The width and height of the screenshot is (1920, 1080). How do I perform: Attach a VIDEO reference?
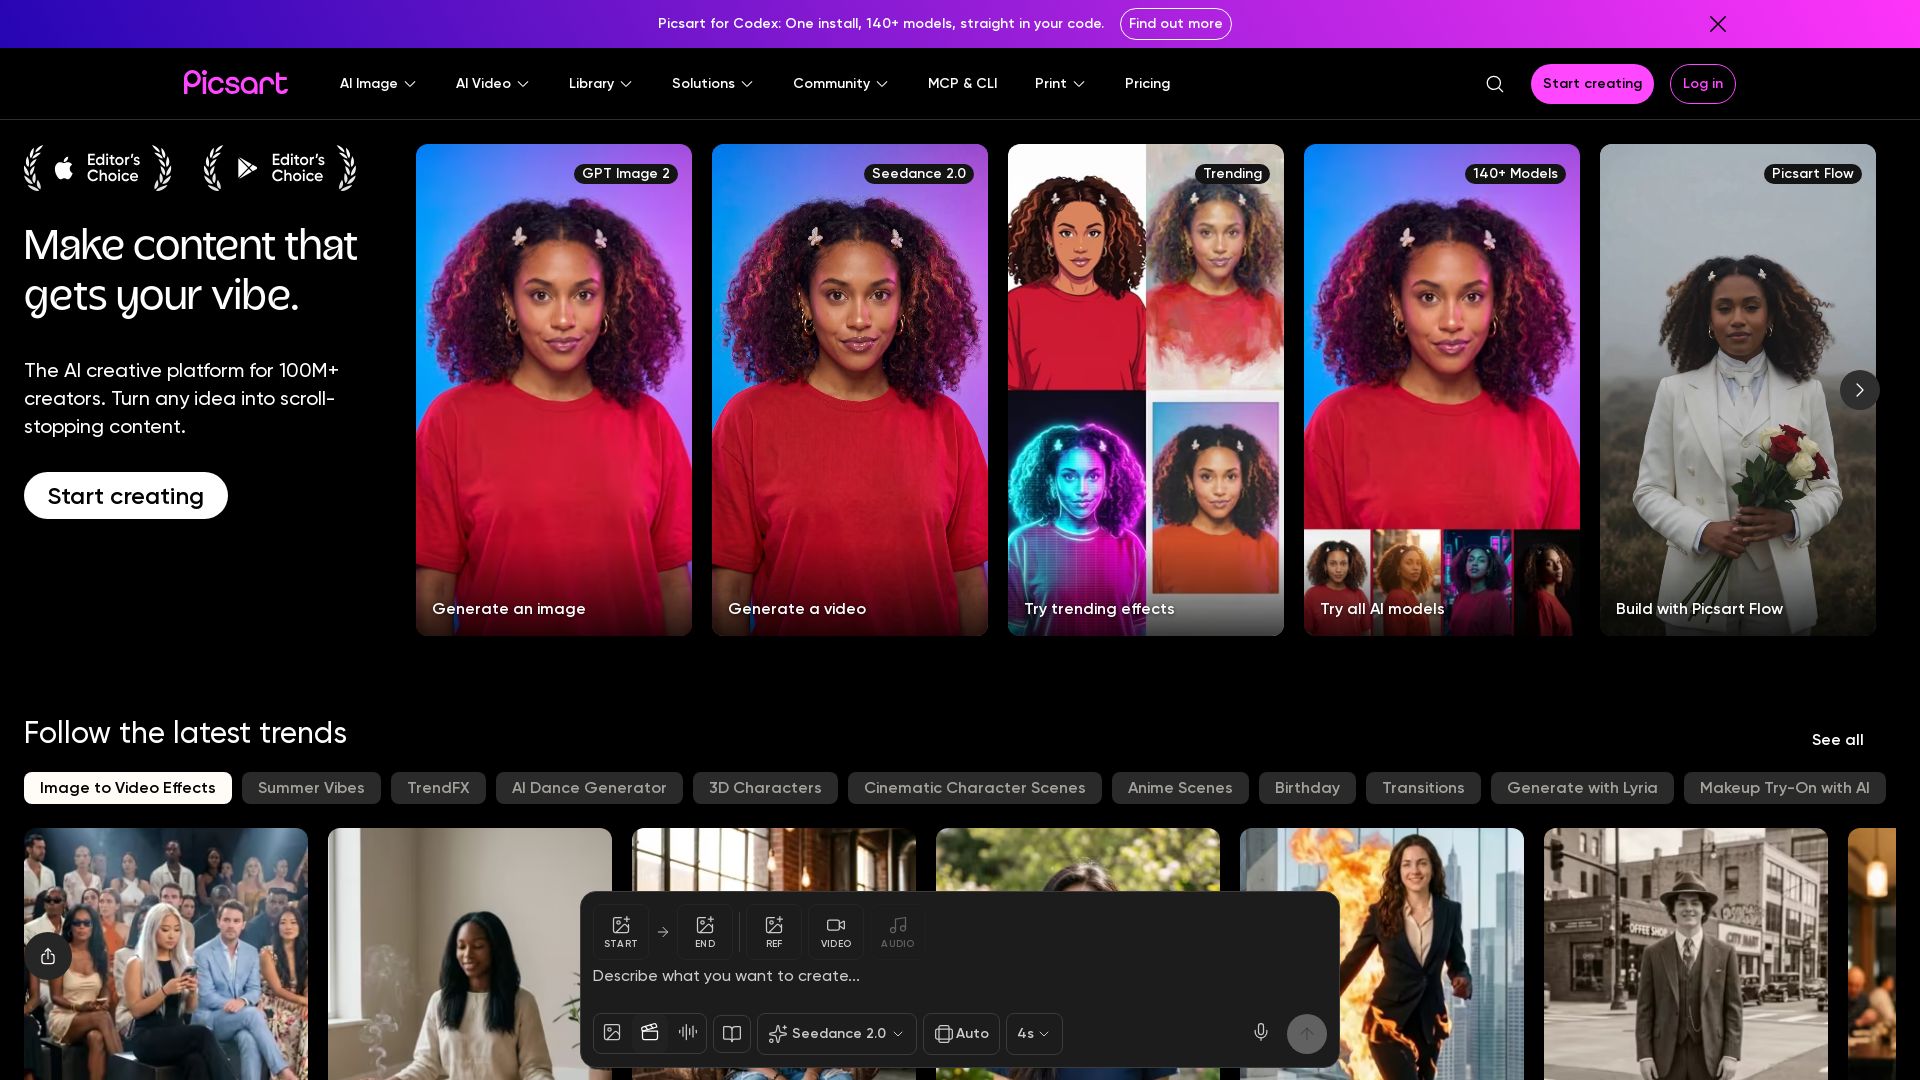(x=836, y=932)
